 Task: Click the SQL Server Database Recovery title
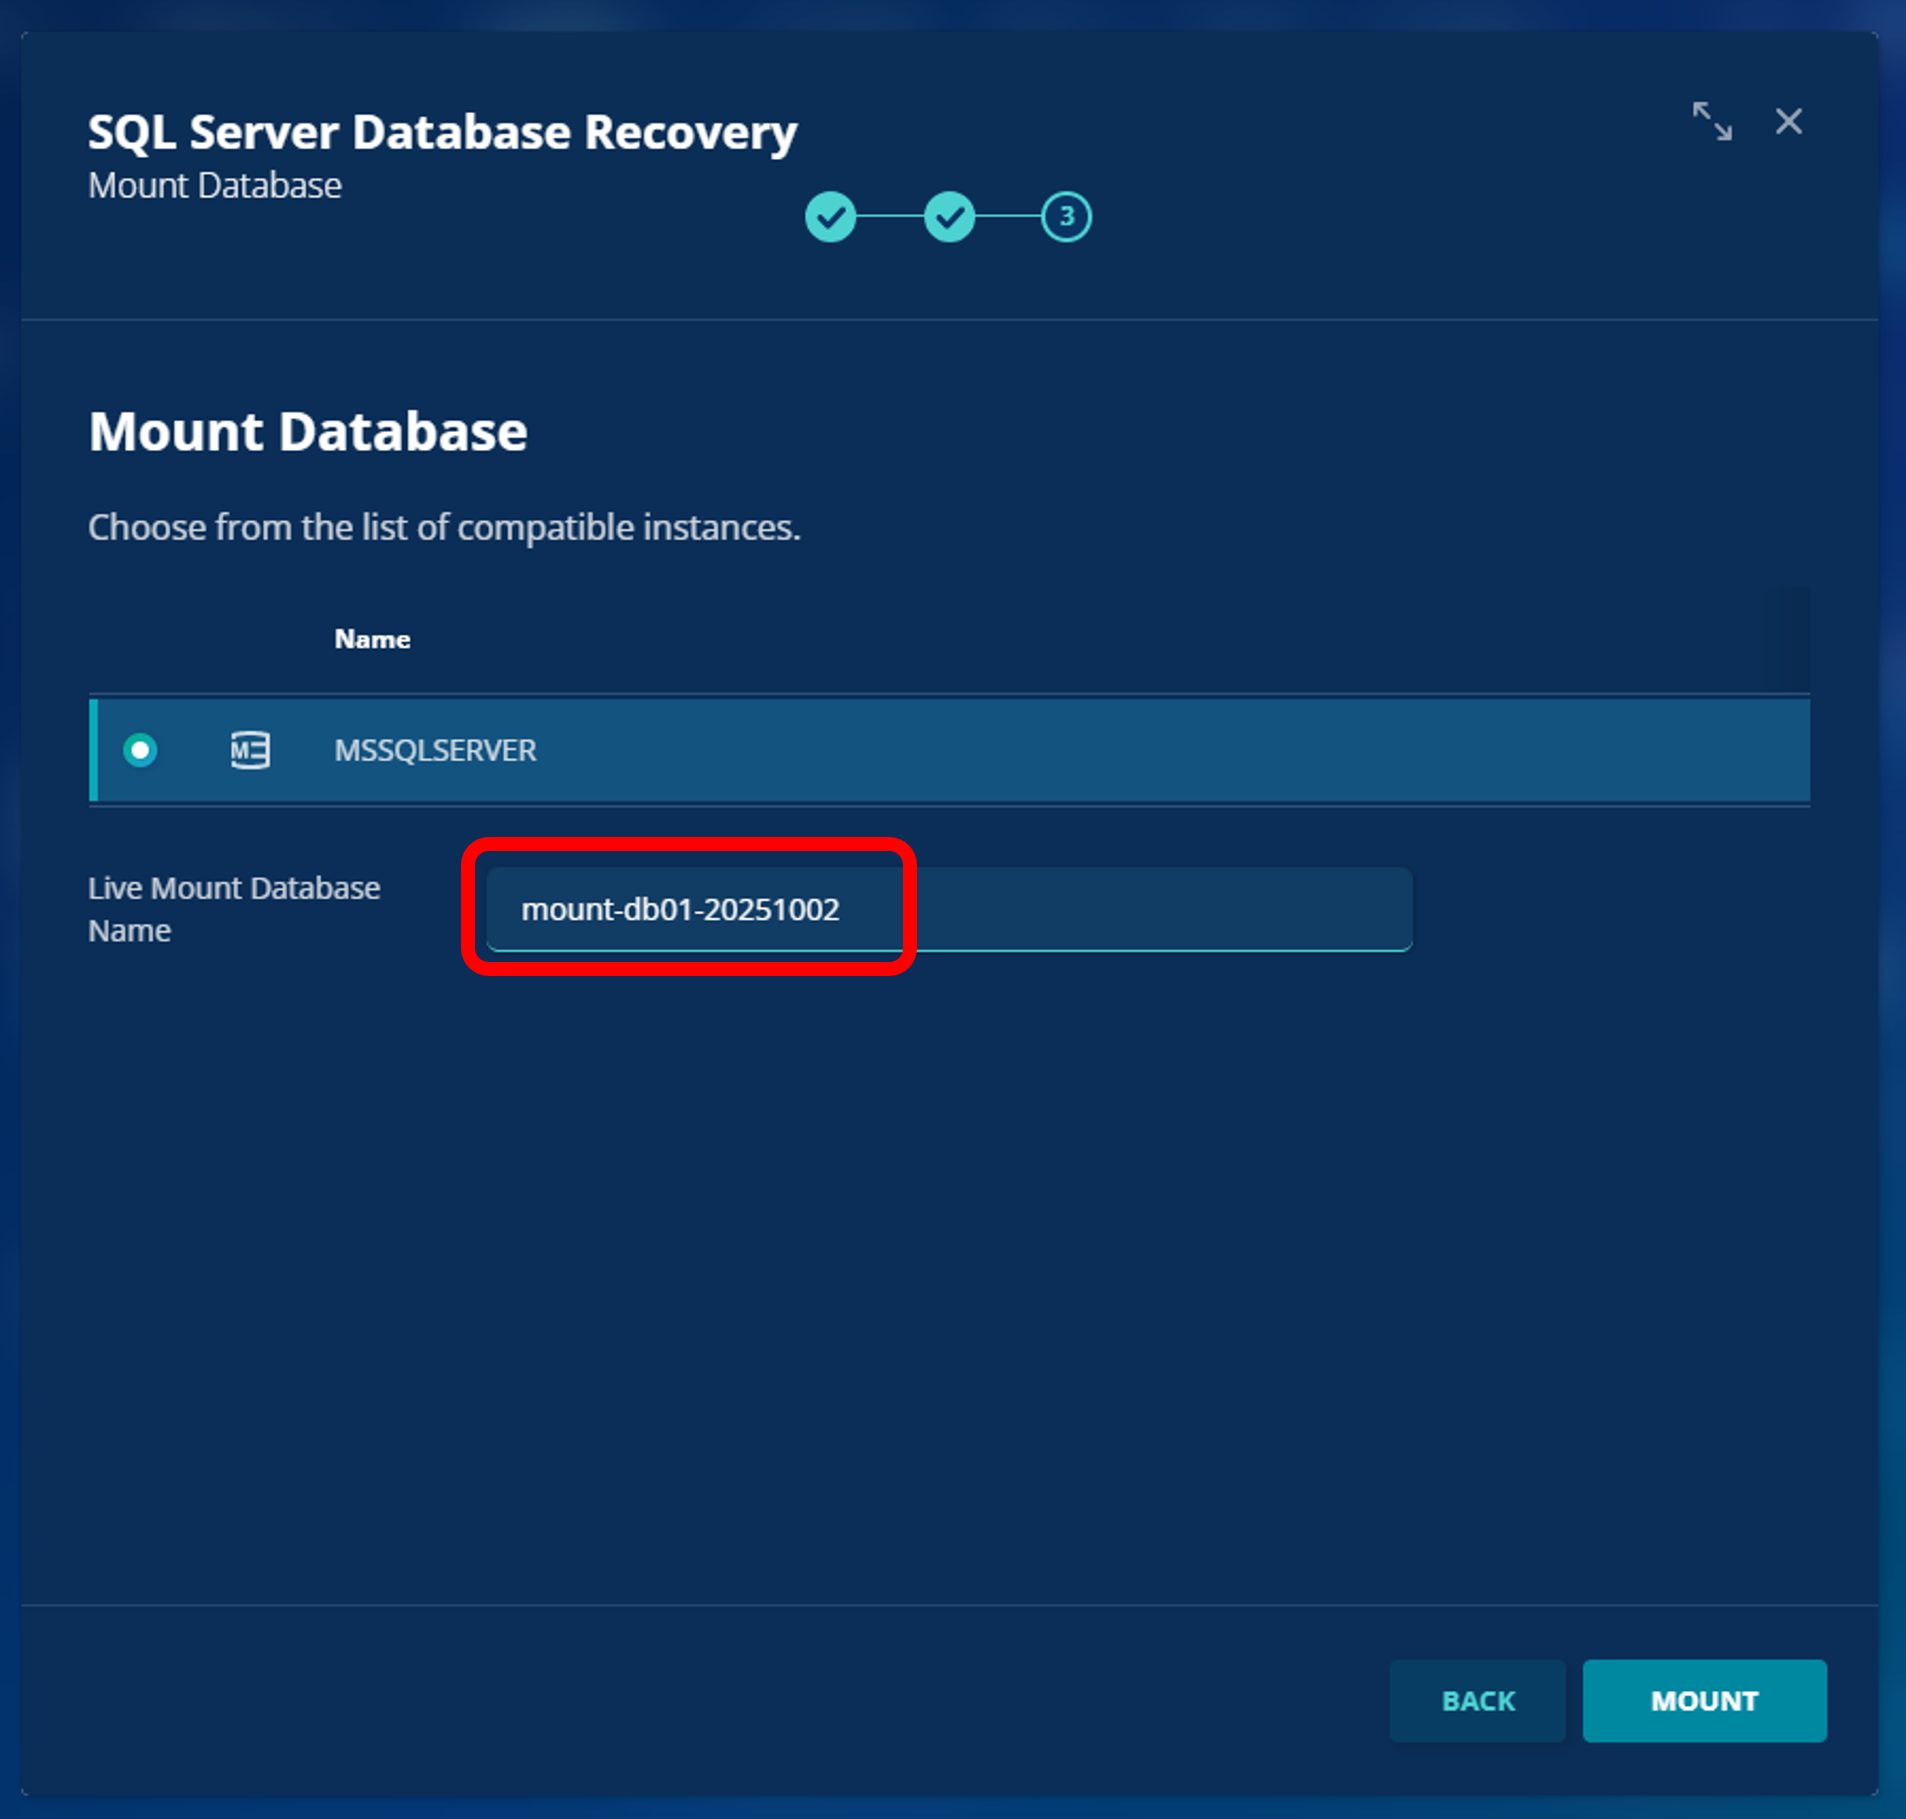coord(442,132)
